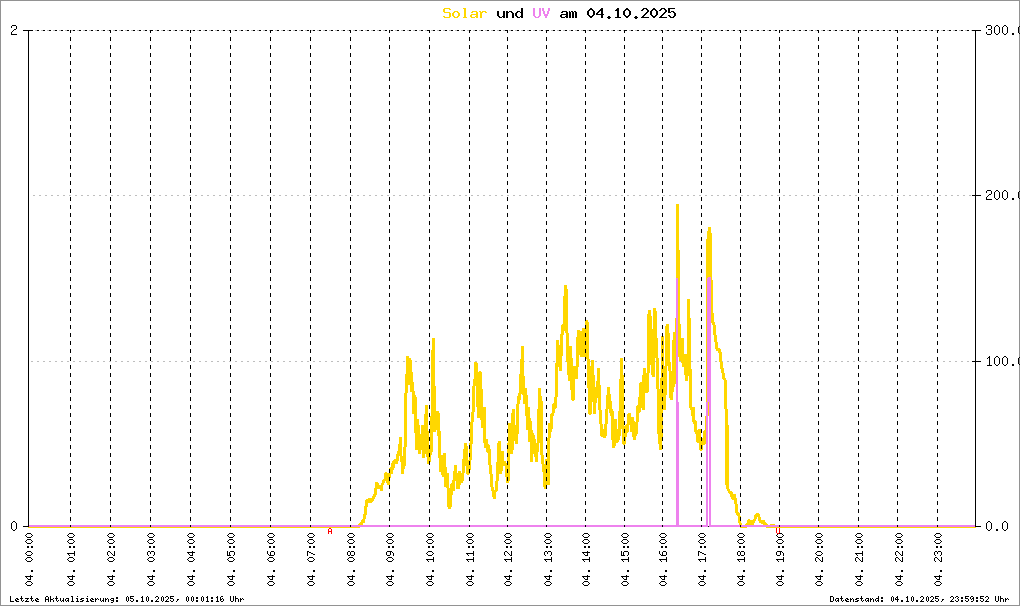
Task: Click the "Datenstand" timestamp footer
Action: (x=919, y=599)
